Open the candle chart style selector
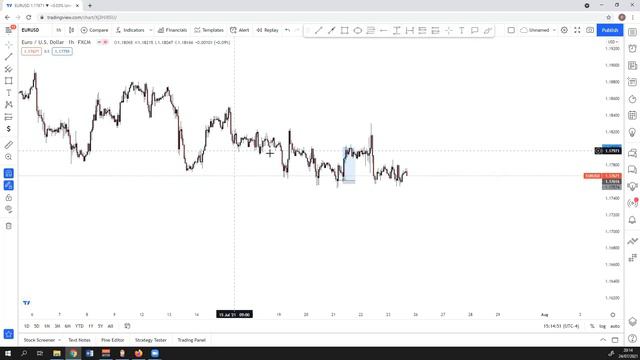Viewport: 640px width, 360px height. click(x=71, y=30)
